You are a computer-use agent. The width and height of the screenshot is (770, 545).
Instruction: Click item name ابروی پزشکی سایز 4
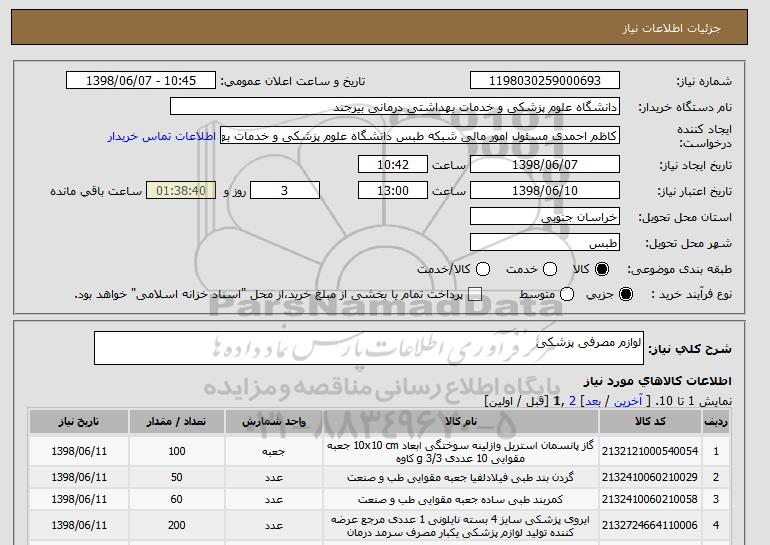click(461, 525)
